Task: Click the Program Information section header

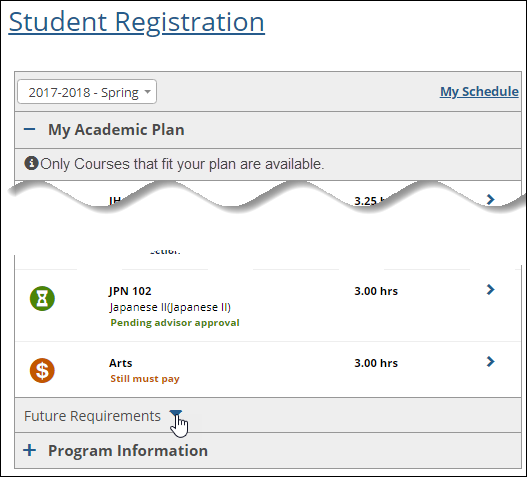Action: click(x=268, y=450)
